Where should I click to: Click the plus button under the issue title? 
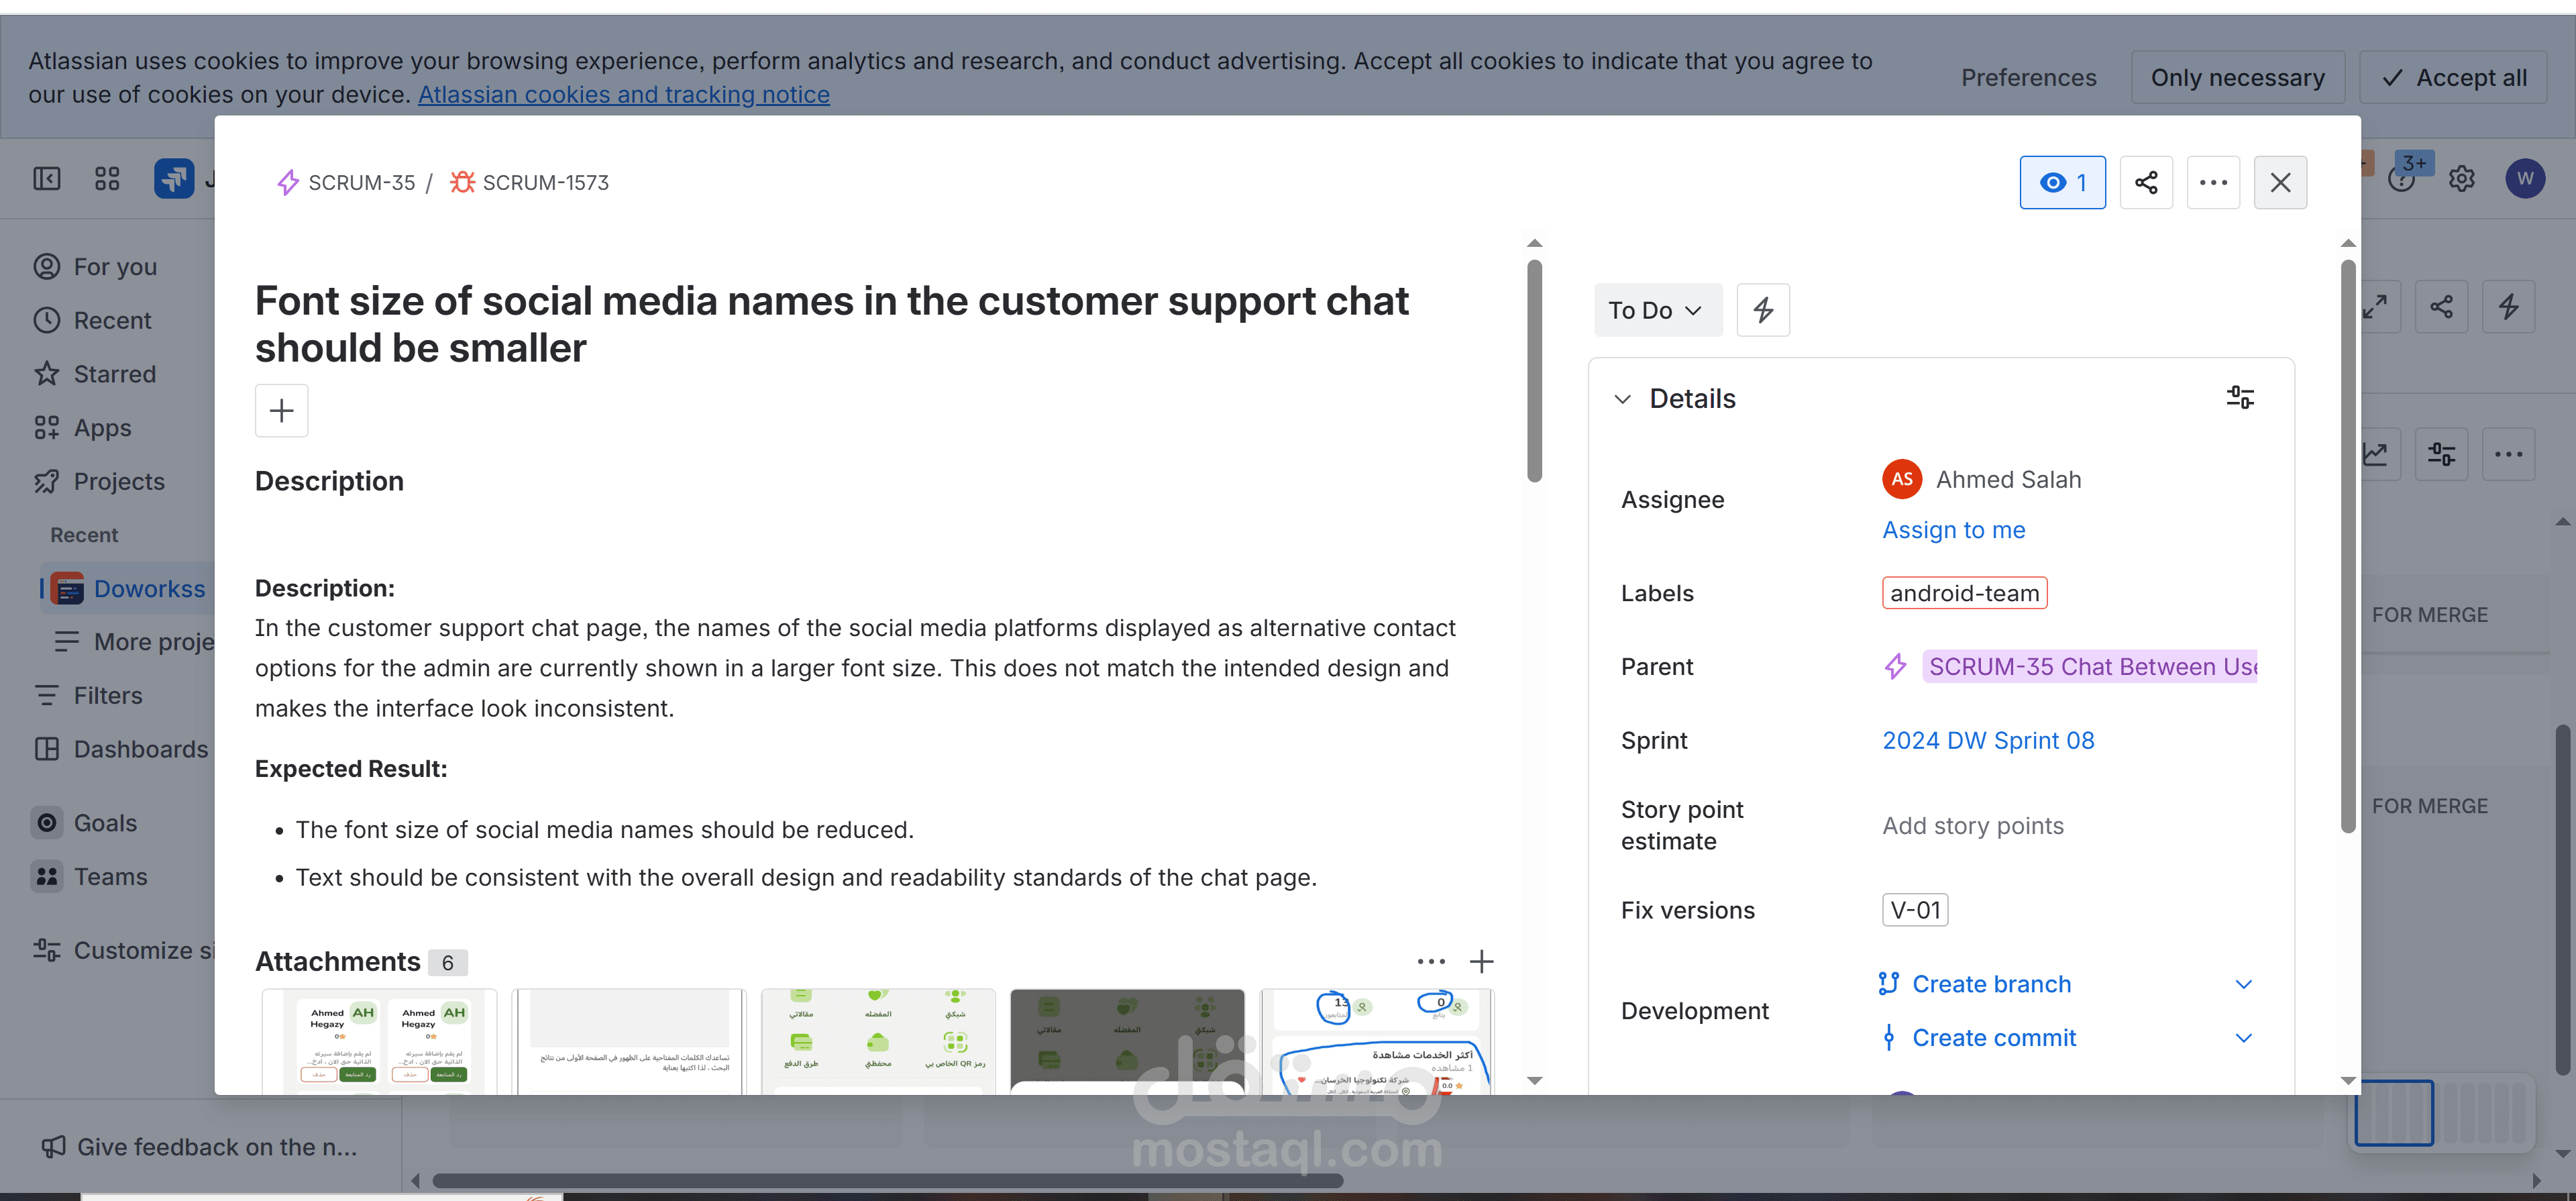point(281,410)
